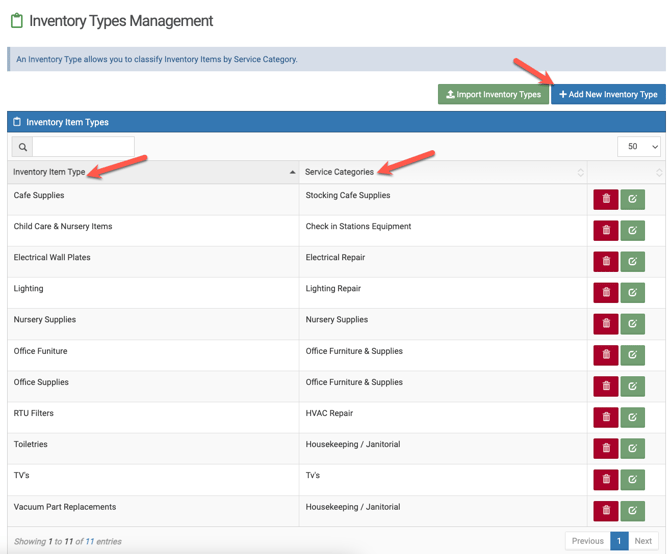Click trash icon for RTU Filters

pos(605,417)
